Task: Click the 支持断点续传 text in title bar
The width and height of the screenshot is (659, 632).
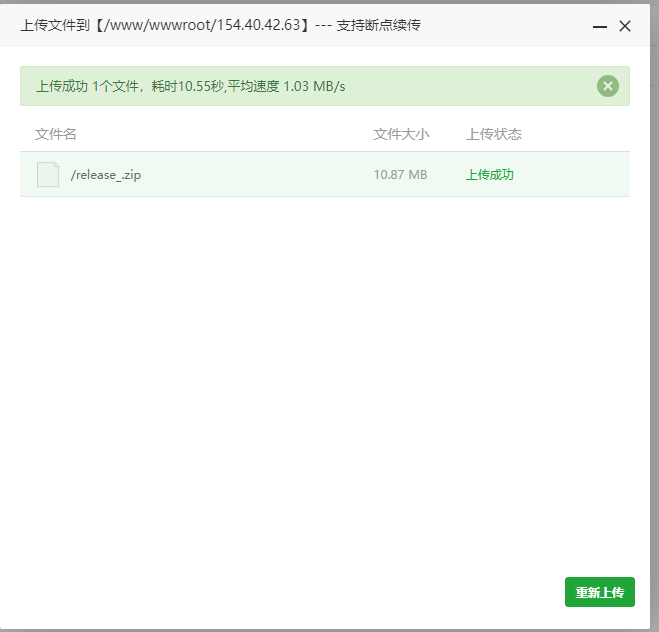Action: [x=379, y=25]
